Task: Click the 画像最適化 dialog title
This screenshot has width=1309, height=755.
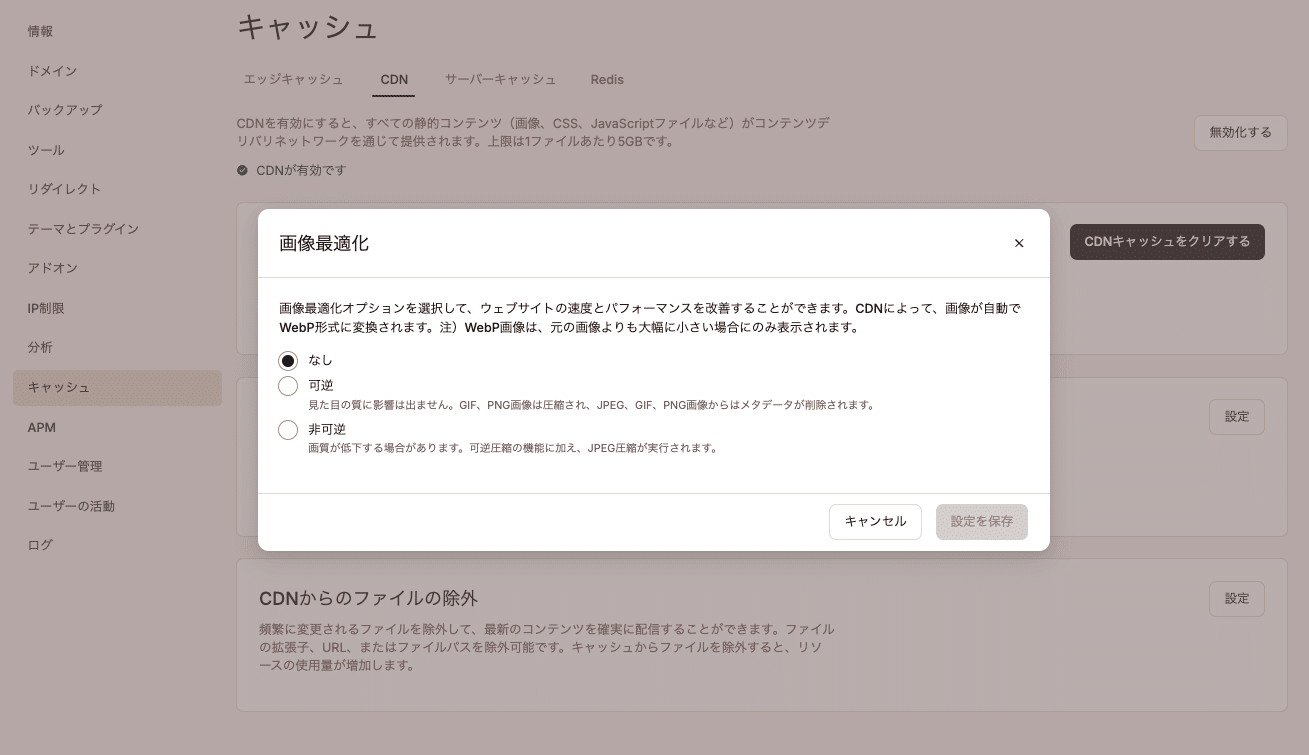Action: click(324, 243)
